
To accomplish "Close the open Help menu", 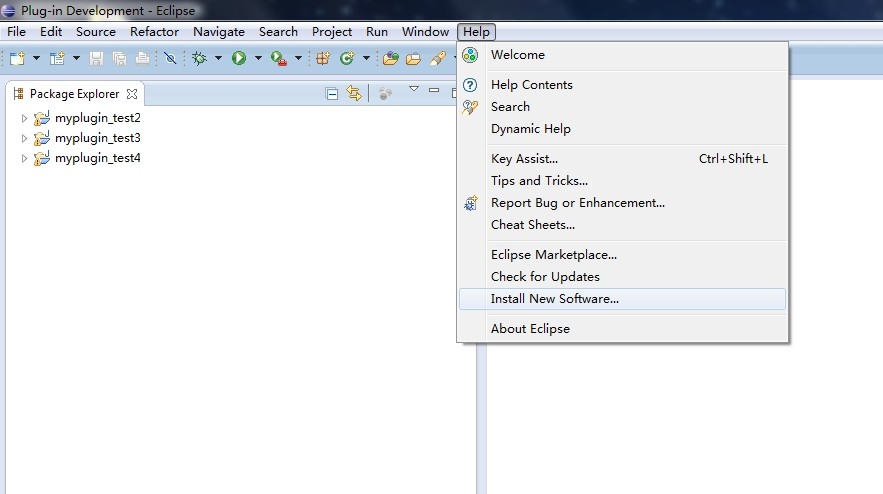I will [476, 32].
